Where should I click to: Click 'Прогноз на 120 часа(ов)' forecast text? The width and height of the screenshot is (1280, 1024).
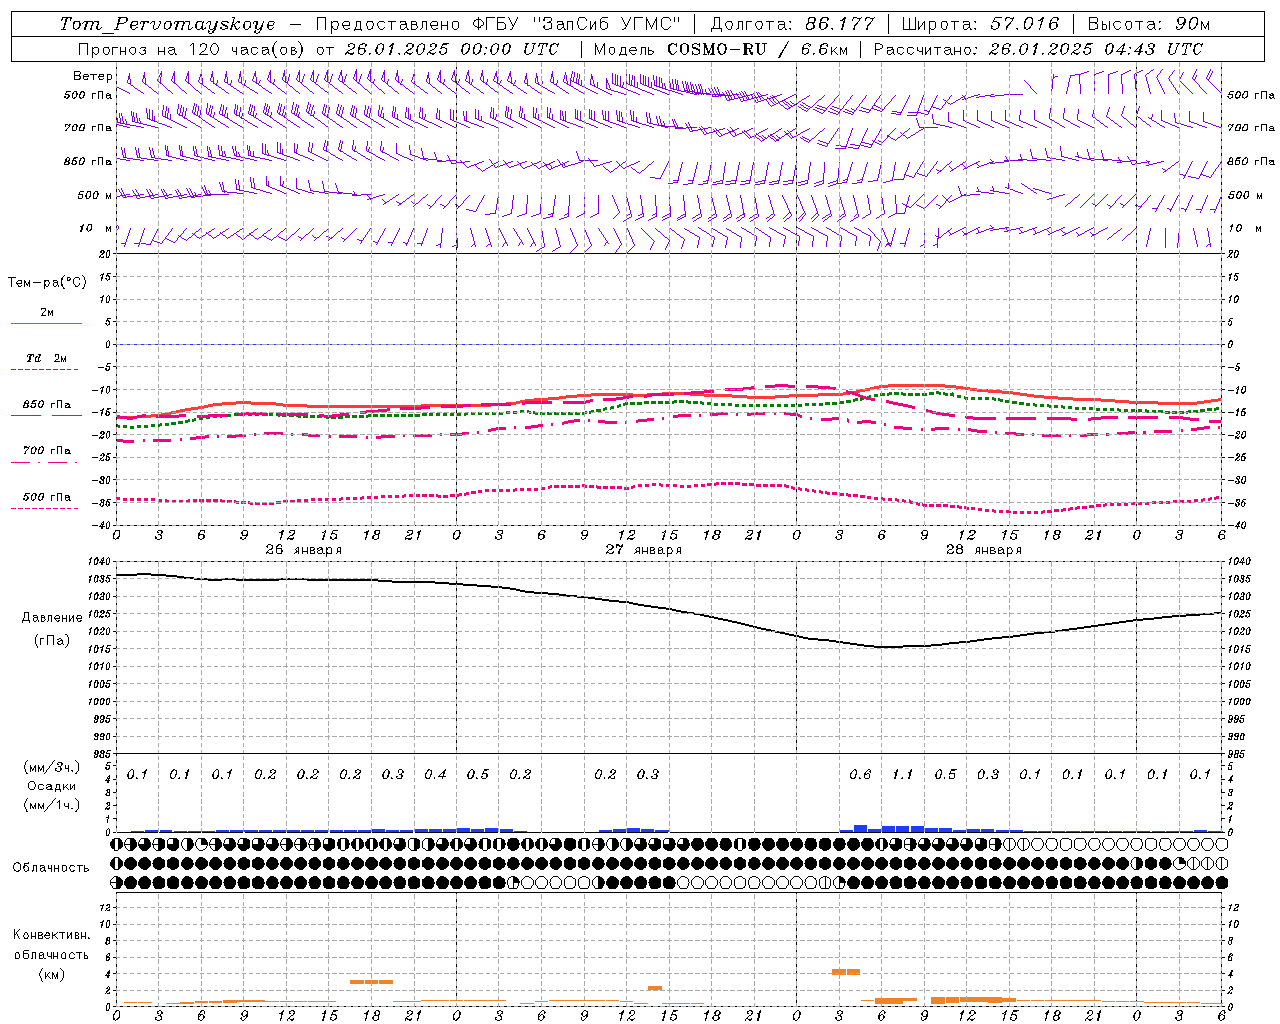point(193,49)
